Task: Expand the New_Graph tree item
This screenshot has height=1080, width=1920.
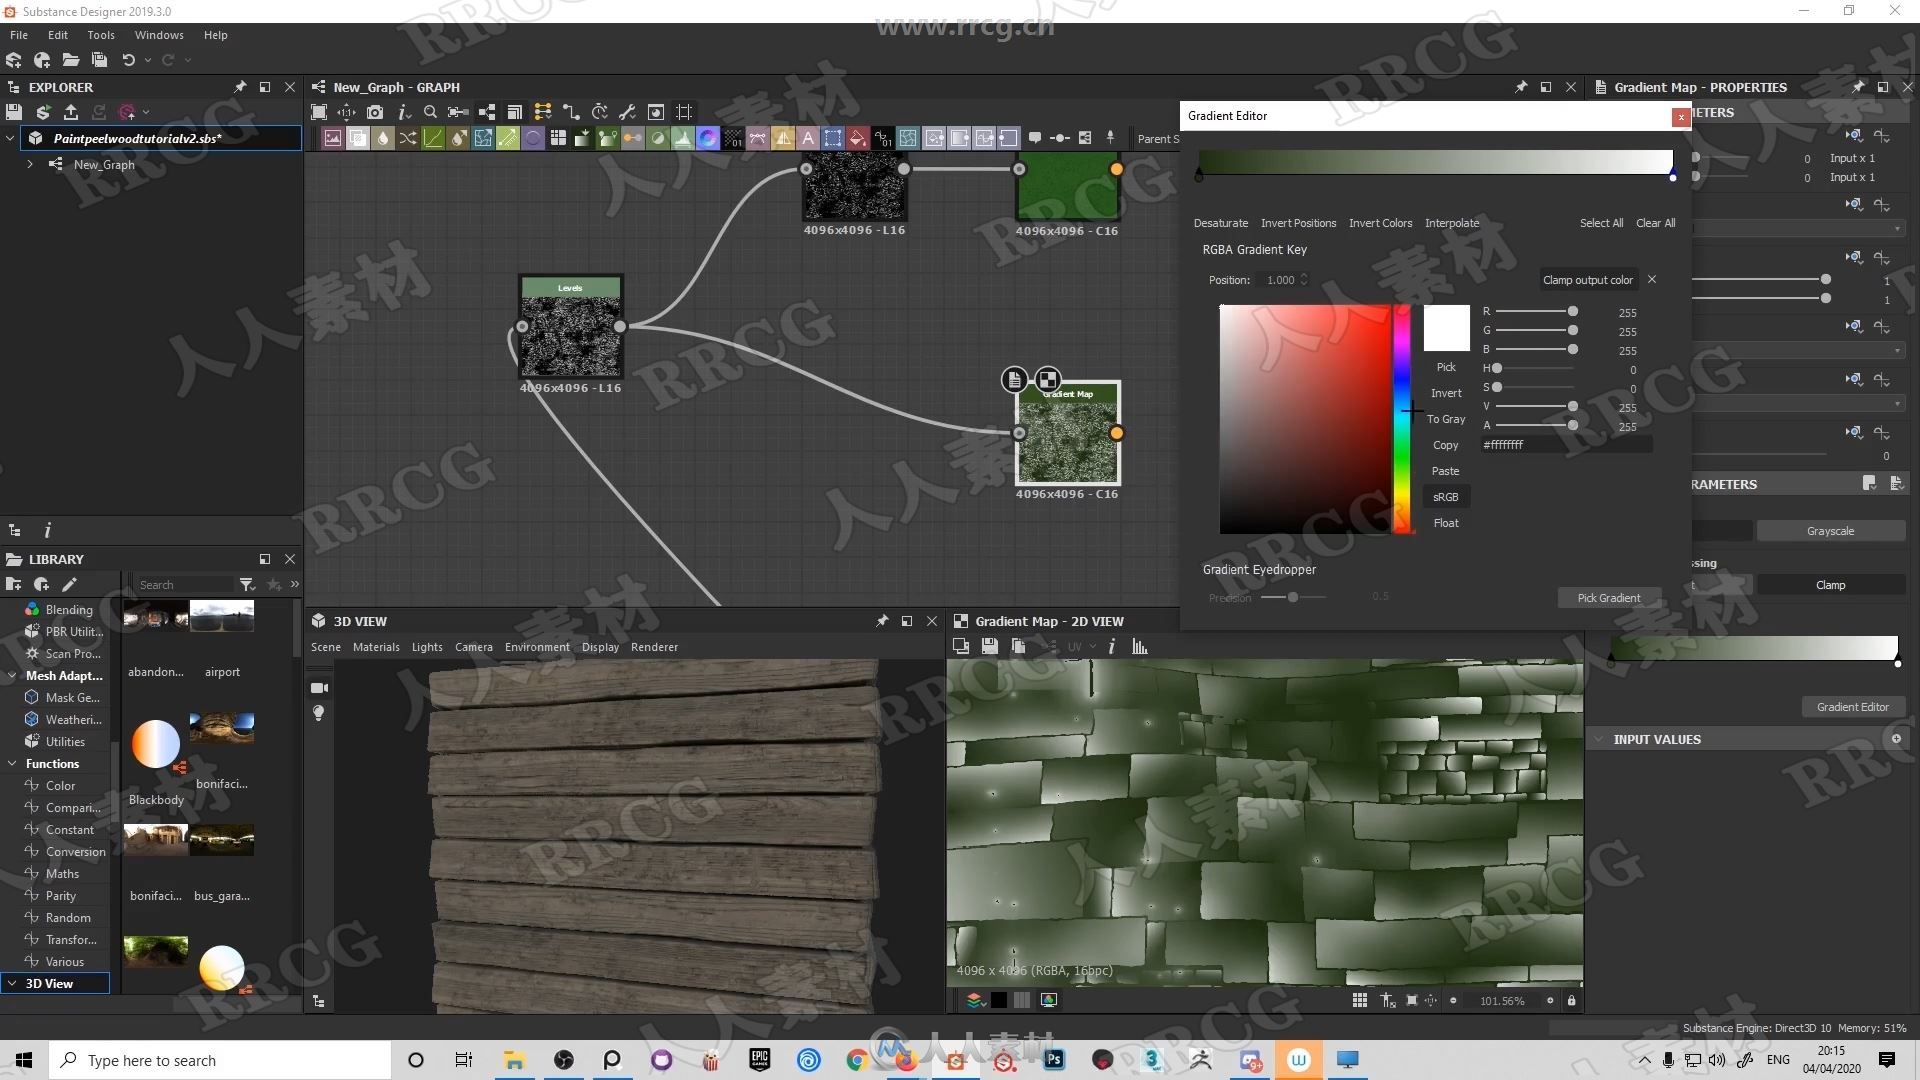Action: click(x=30, y=164)
